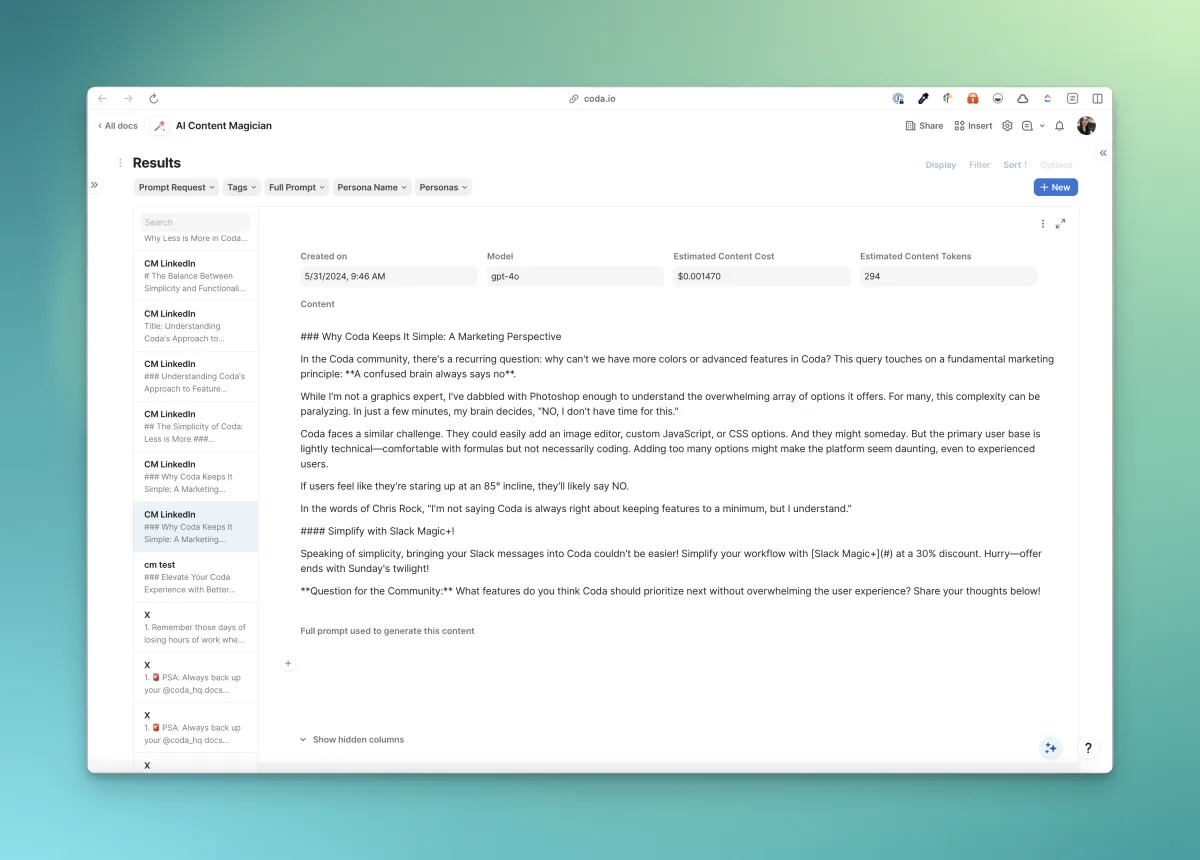Screen dimensions: 1200x860
Task: Click the Created on date field
Action: 388,276
